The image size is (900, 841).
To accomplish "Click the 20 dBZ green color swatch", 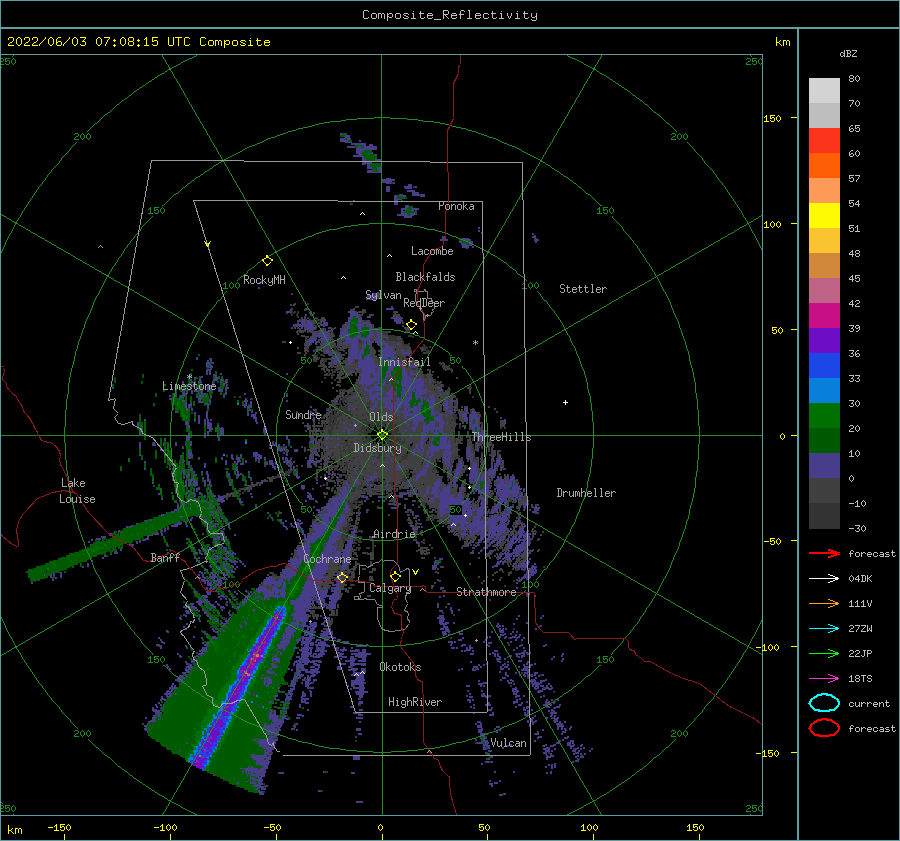I will tap(824, 440).
